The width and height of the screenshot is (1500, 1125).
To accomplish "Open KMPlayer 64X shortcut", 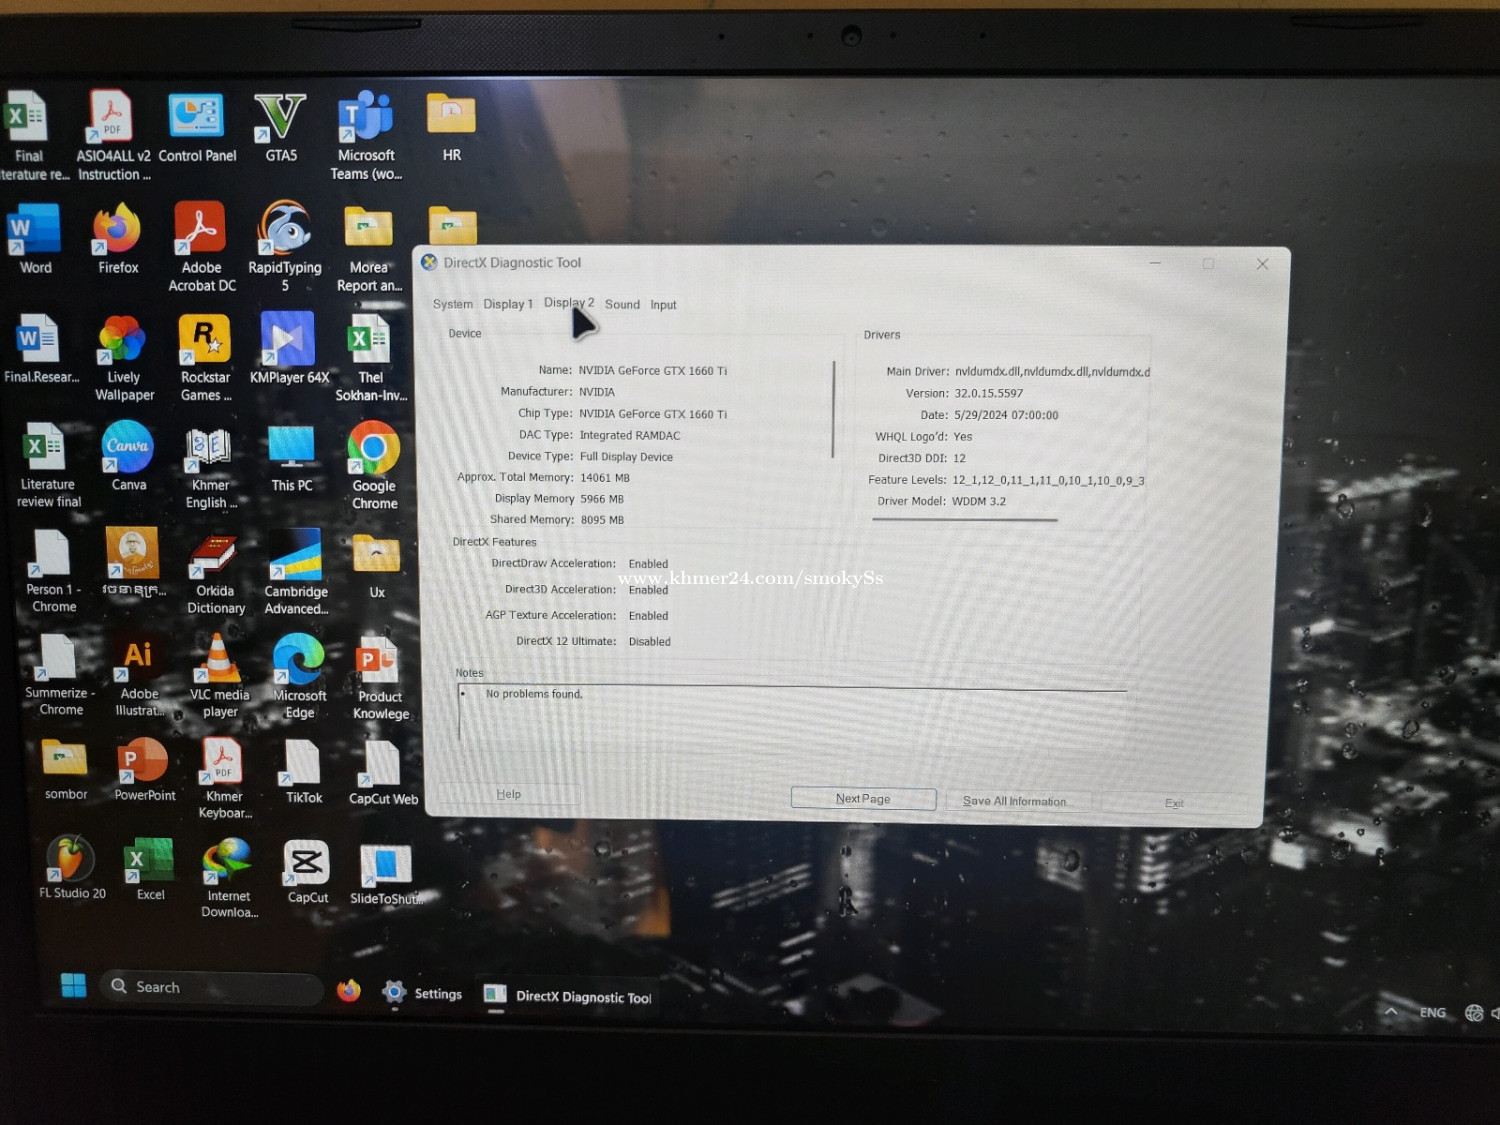I will (289, 348).
